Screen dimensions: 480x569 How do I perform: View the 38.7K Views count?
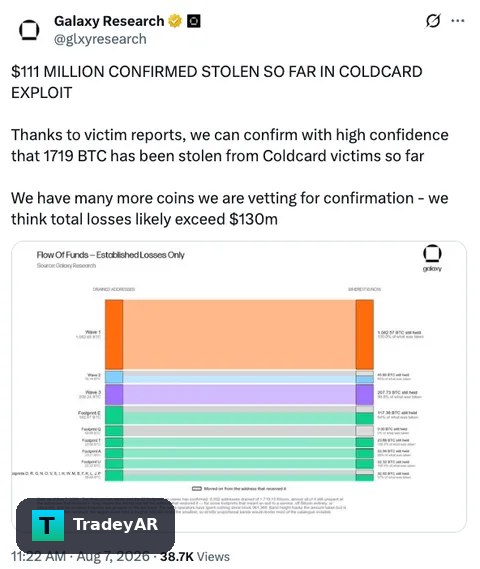(x=195, y=556)
